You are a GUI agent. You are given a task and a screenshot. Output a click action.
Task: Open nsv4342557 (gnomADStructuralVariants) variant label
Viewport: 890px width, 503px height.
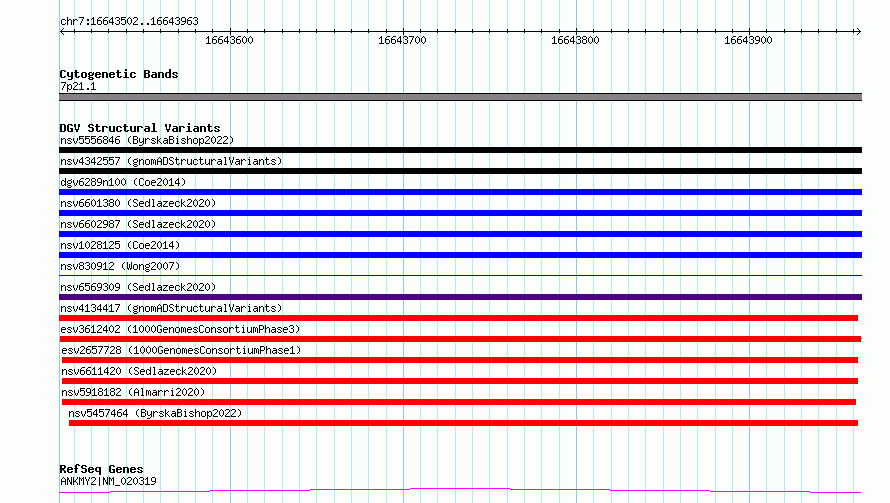click(x=171, y=161)
